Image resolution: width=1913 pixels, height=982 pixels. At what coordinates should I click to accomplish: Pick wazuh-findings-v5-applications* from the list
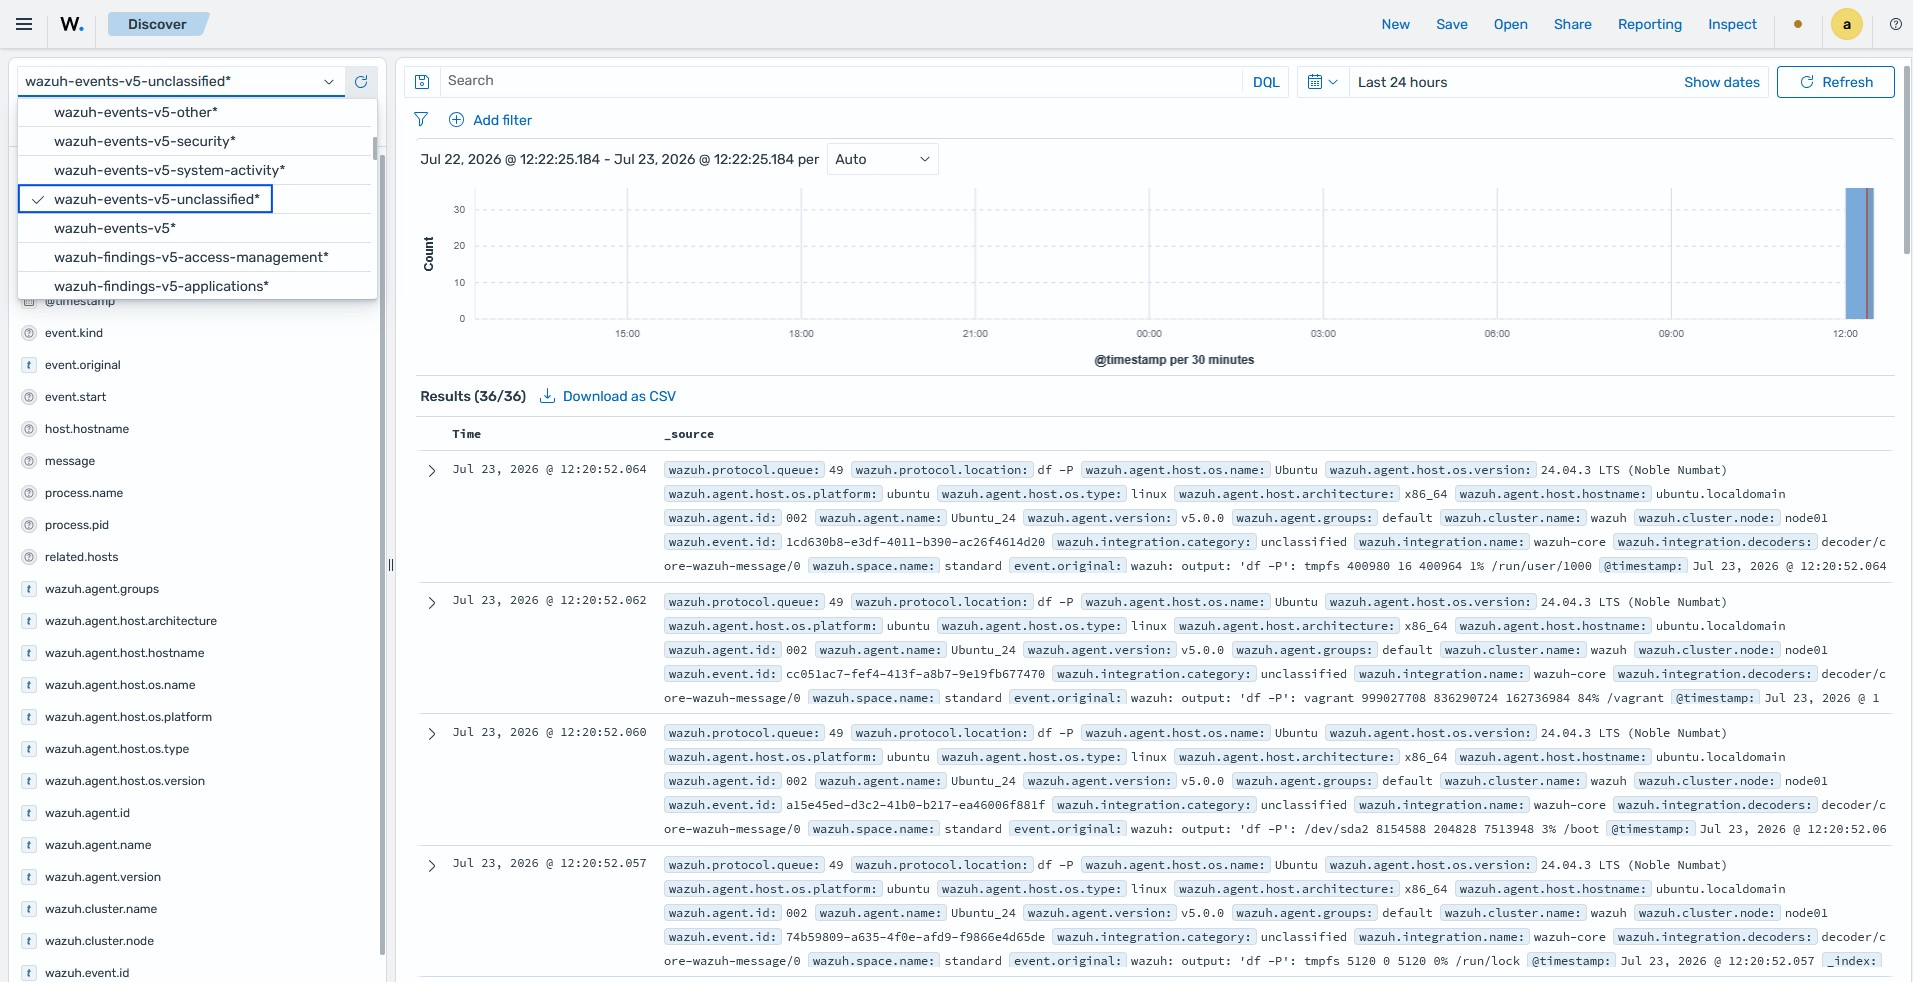(x=195, y=286)
